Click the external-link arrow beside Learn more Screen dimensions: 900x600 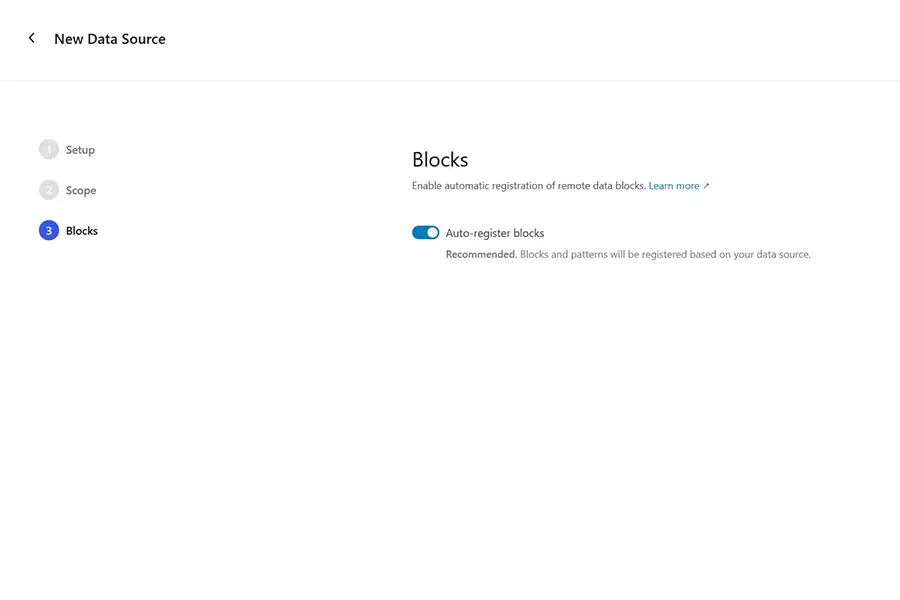tap(707, 185)
